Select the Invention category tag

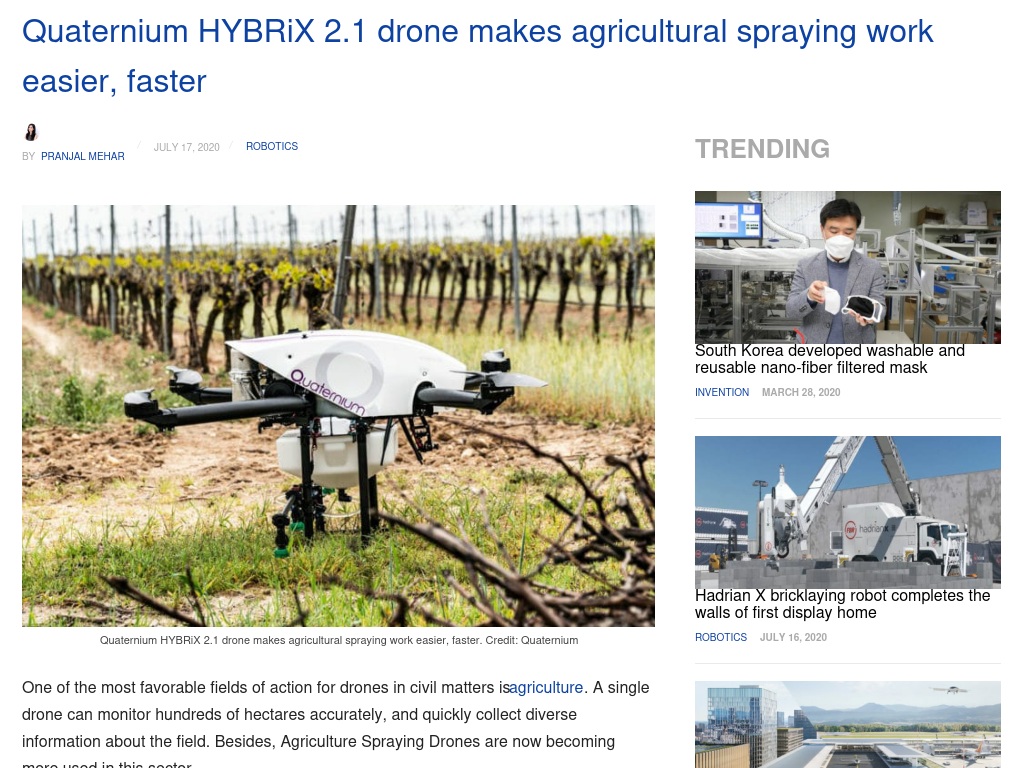pos(722,392)
